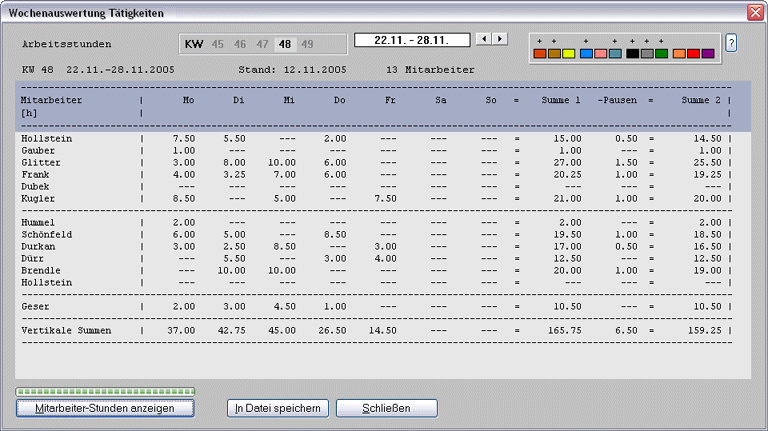Select the Geser employee name
This screenshot has width=768, height=431.
coord(35,307)
